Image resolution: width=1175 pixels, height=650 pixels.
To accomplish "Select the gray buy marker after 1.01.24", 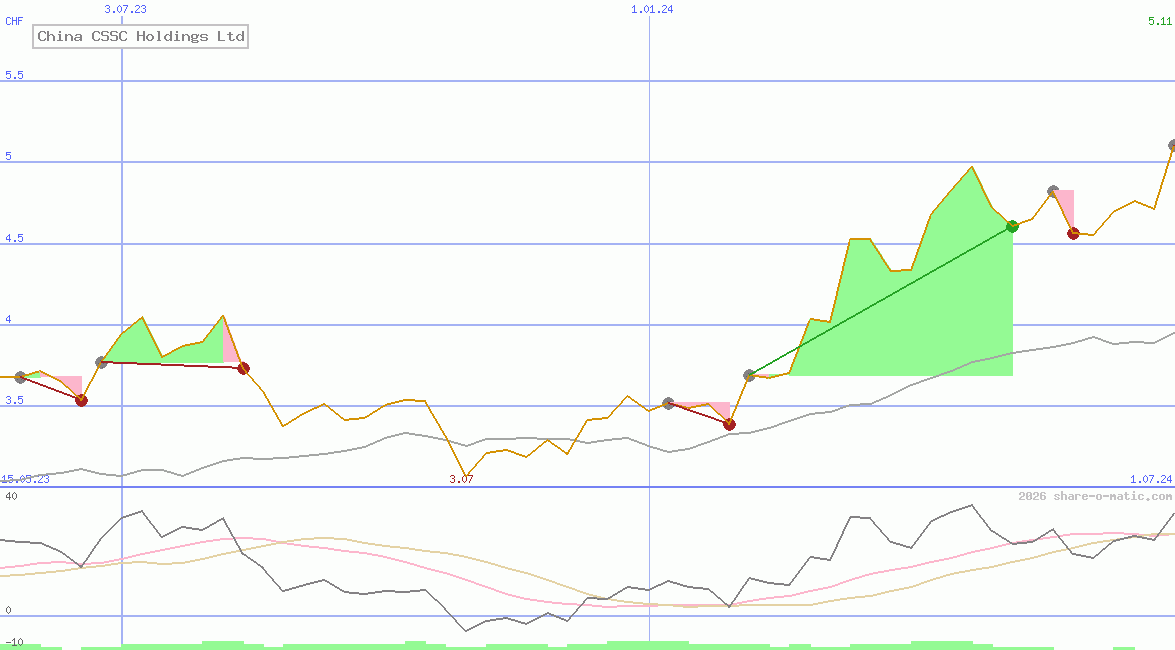I will point(668,403).
